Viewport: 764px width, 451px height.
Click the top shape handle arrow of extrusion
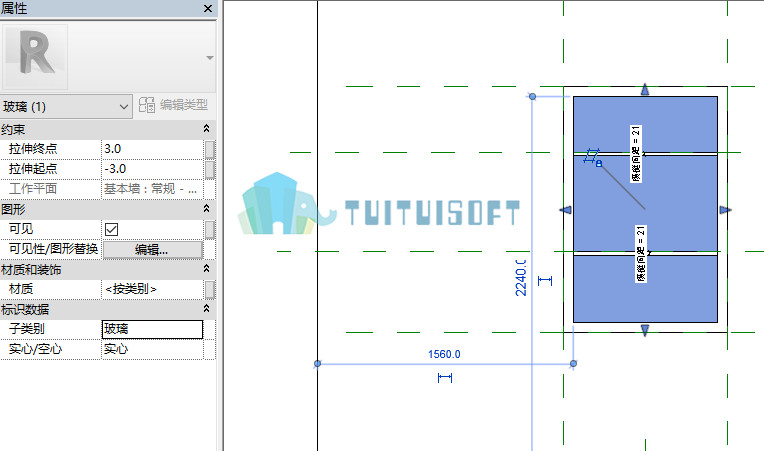(x=645, y=89)
